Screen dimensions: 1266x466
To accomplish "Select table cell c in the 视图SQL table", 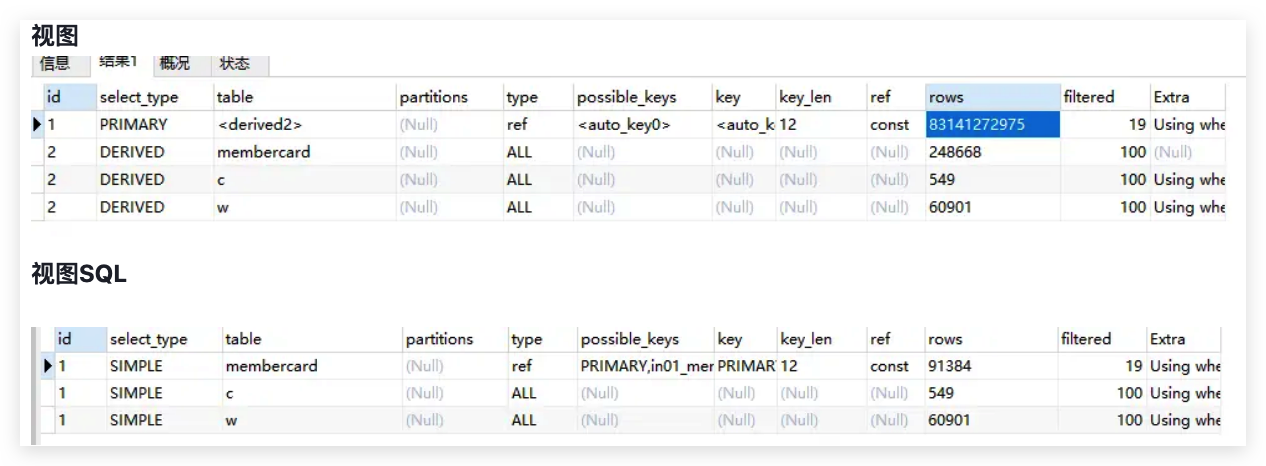I will (311, 393).
